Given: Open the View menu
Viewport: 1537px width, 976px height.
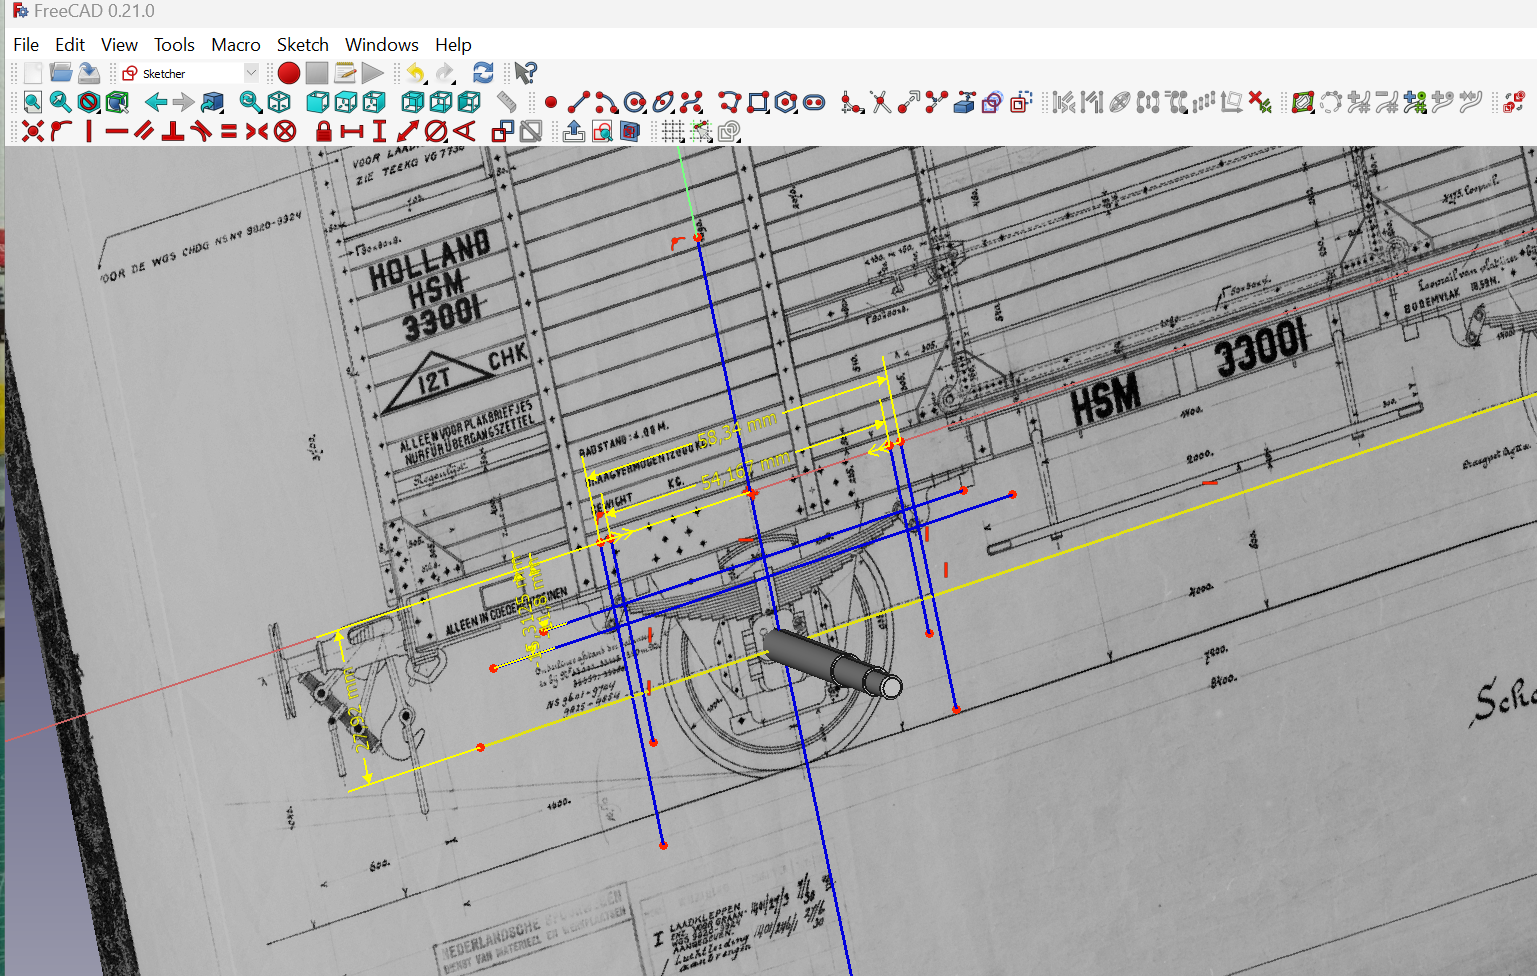Looking at the screenshot, I should click(x=119, y=44).
